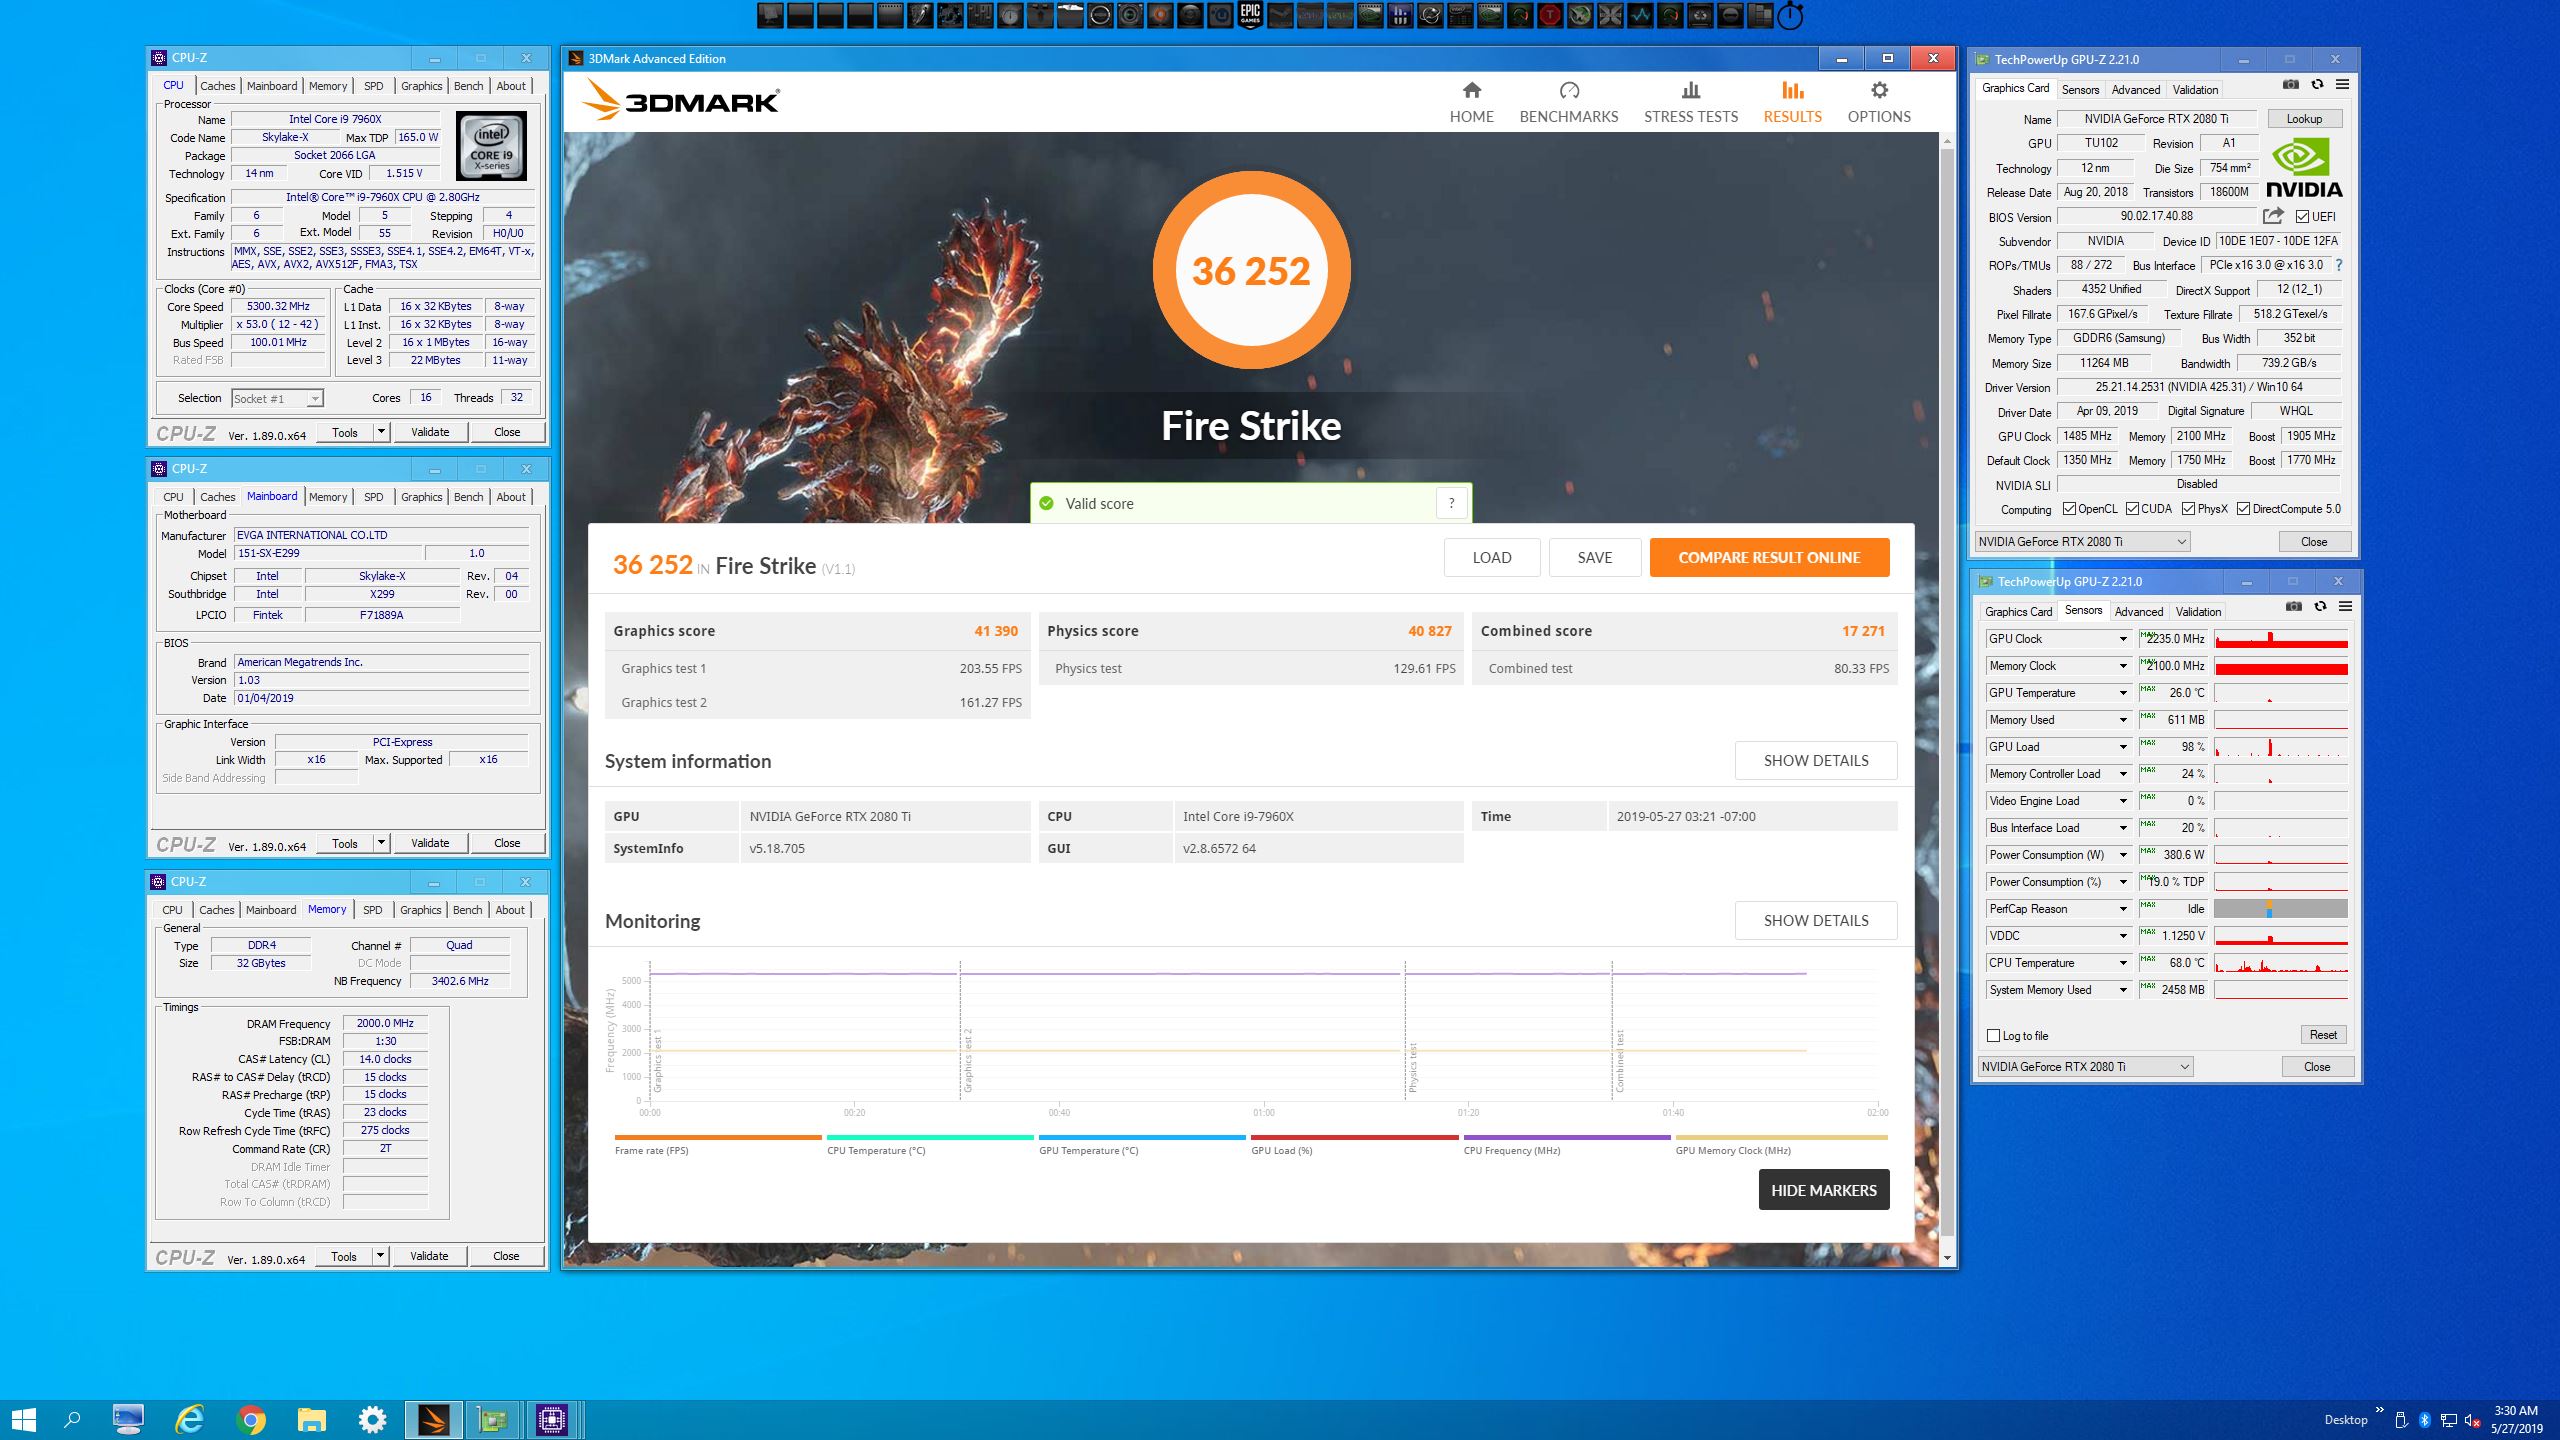Open the GPU-Z hamburger menu
The height and width of the screenshot is (1440, 2560).
point(2342,85)
